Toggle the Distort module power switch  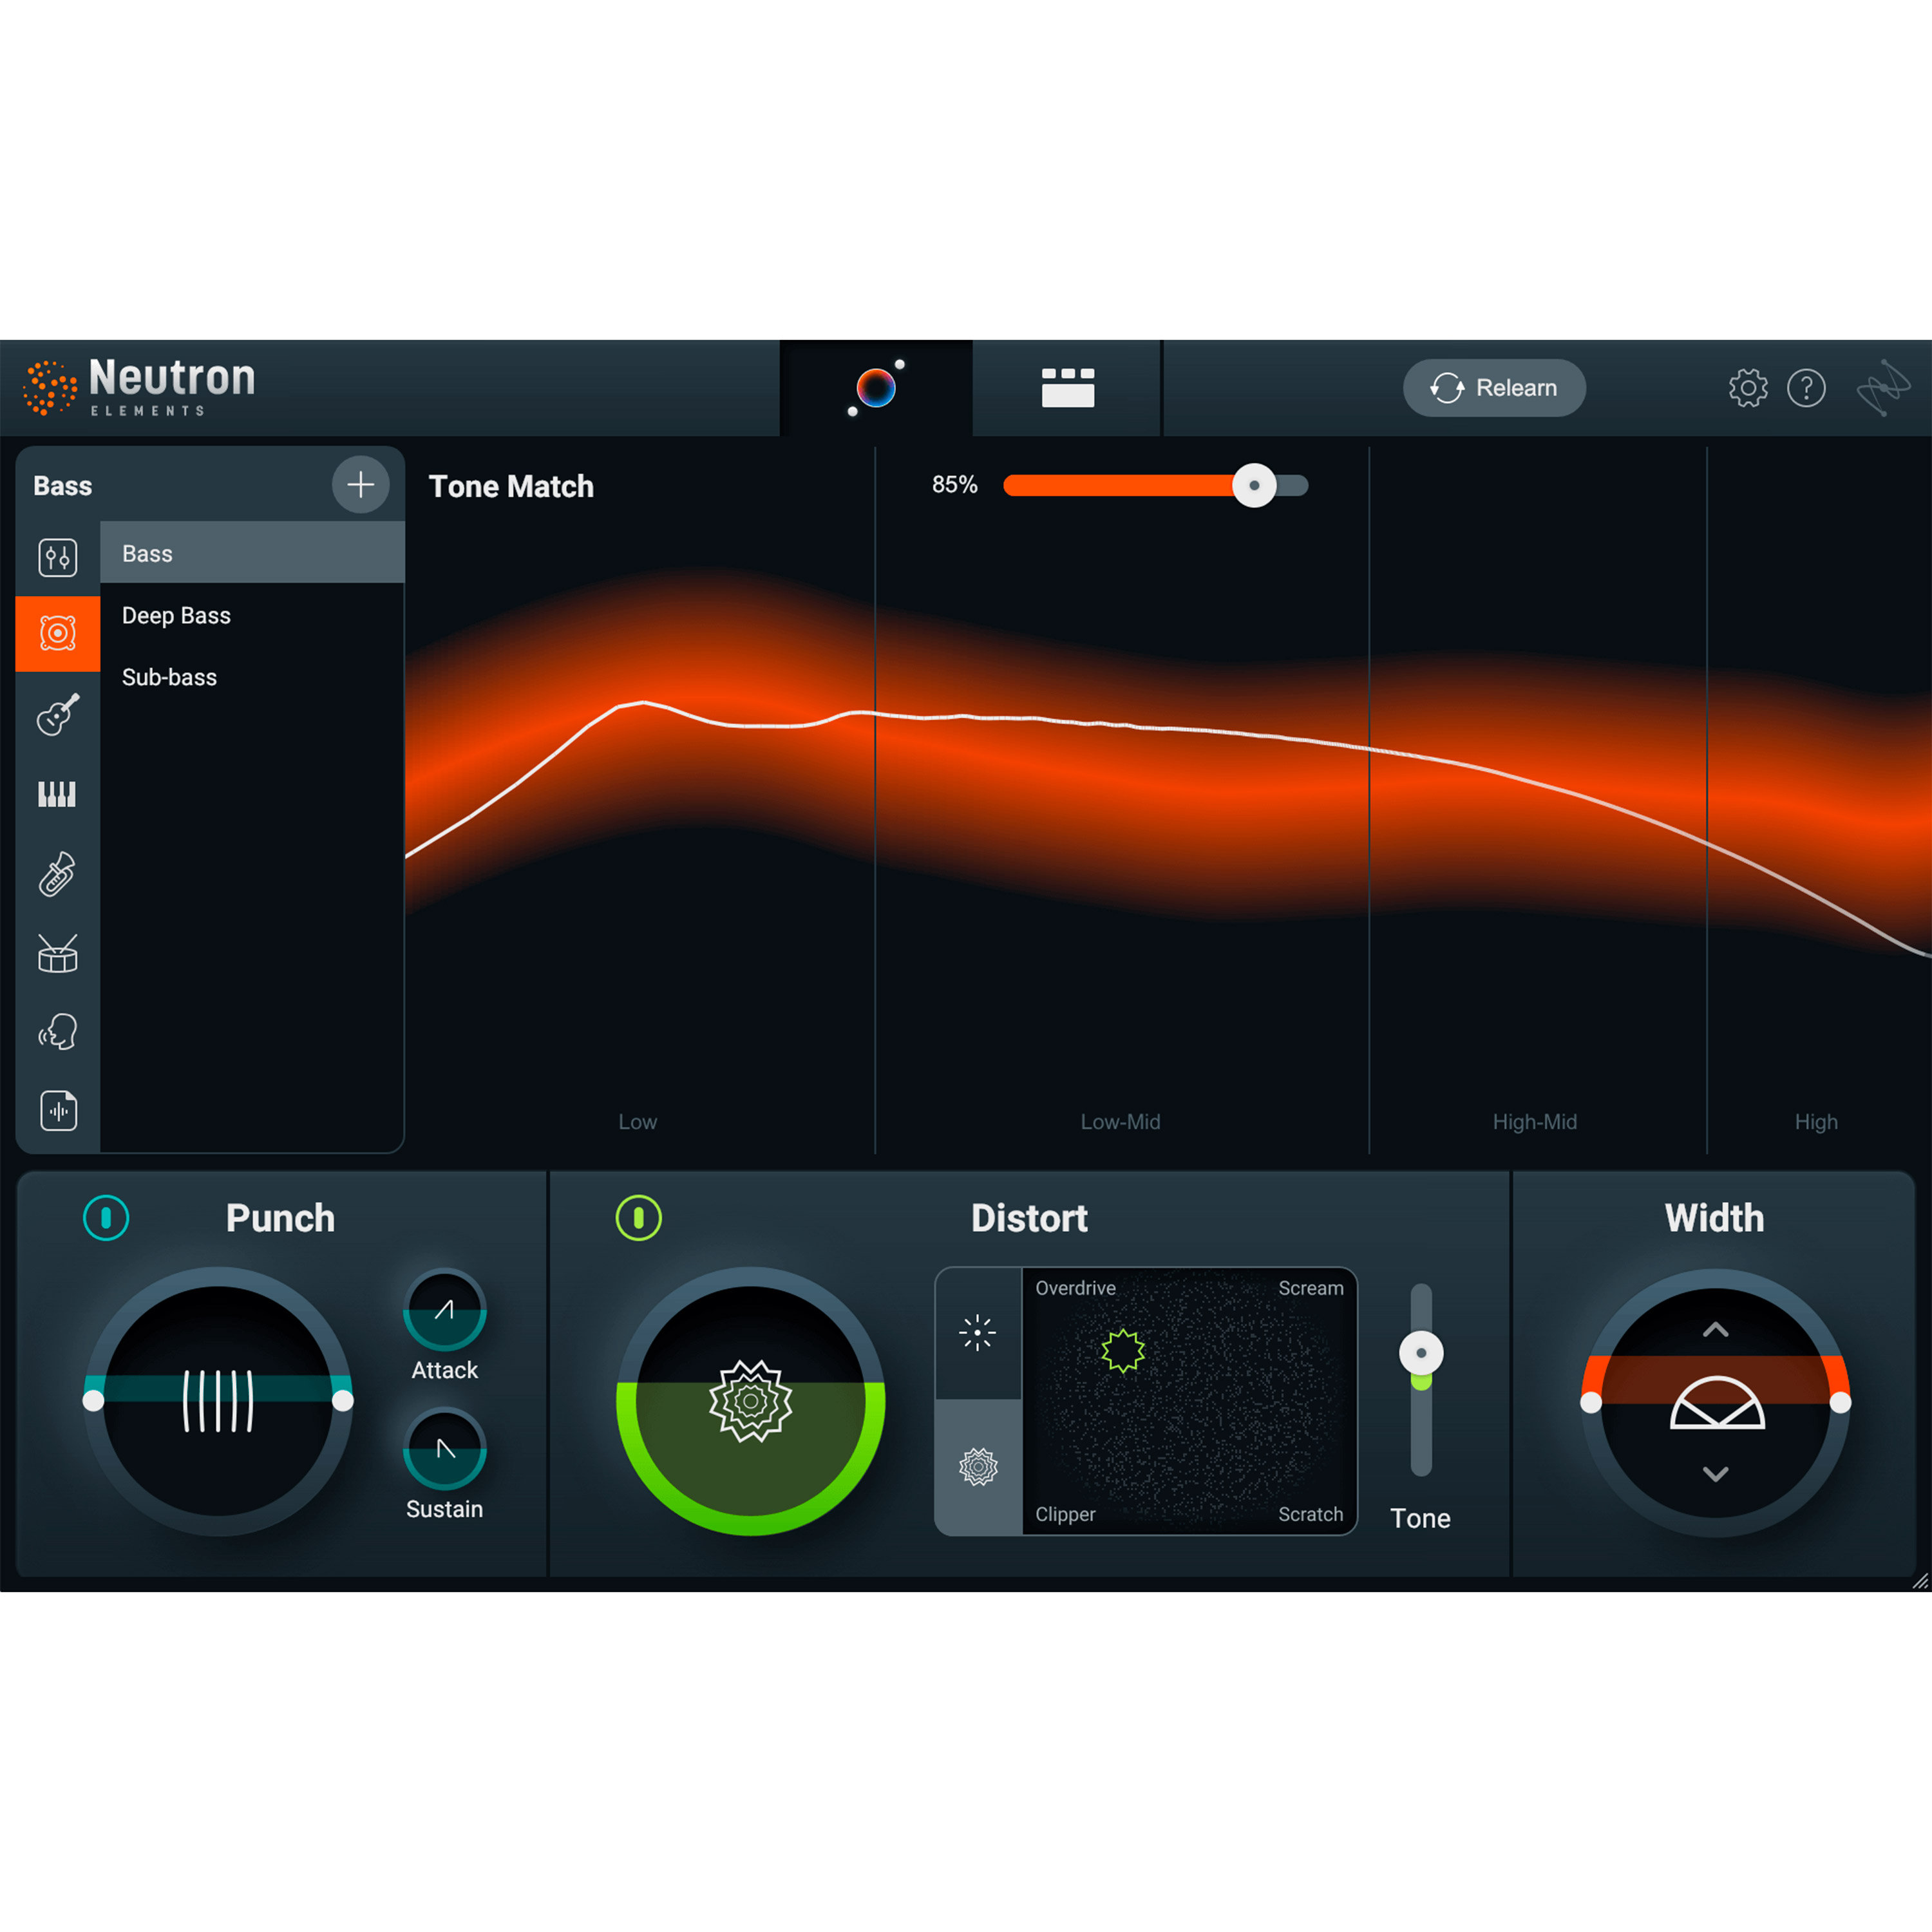[x=638, y=1218]
